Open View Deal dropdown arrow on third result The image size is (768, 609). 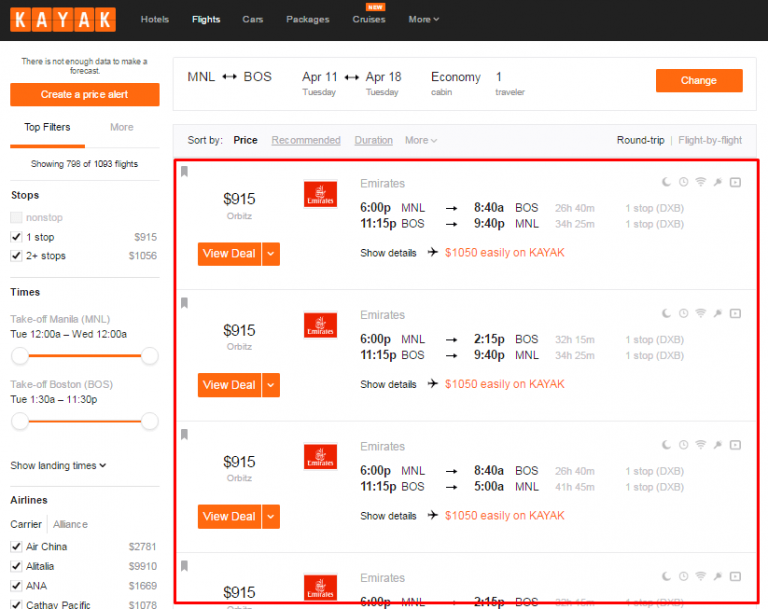tap(271, 516)
